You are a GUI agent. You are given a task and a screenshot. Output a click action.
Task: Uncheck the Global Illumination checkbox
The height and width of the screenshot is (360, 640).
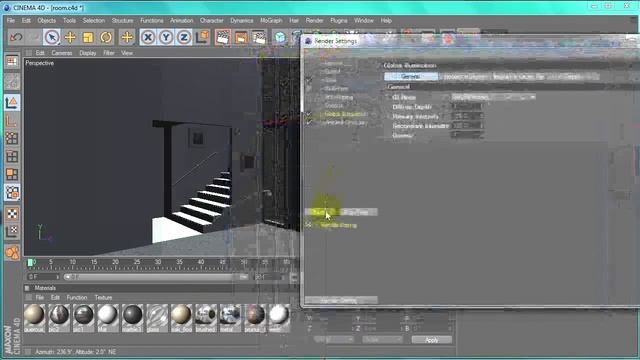pos(309,114)
